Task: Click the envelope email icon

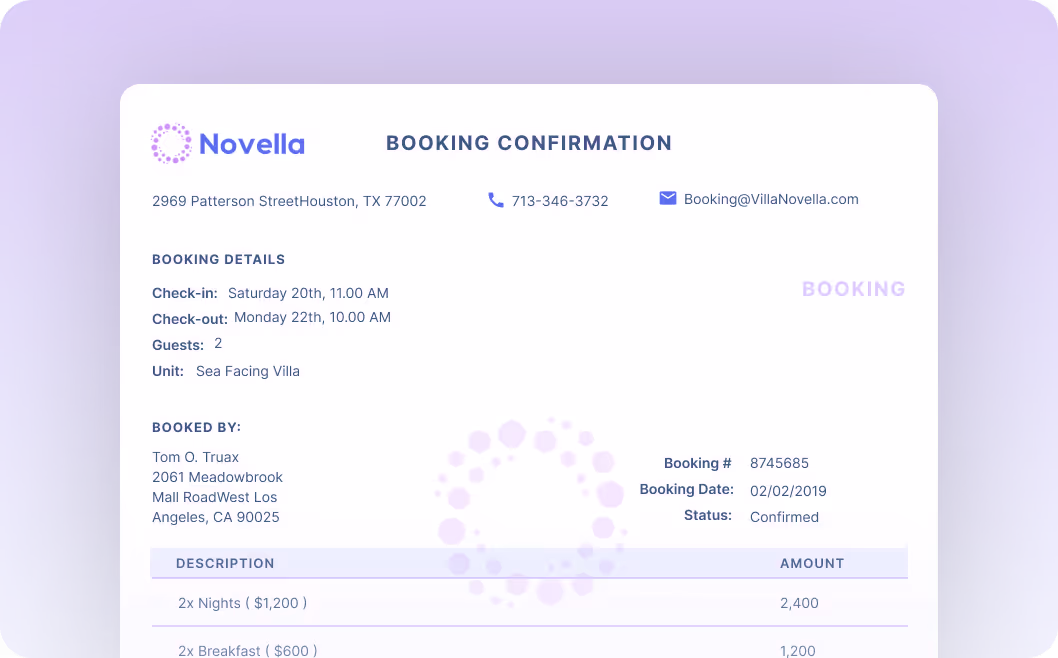Action: 668,198
